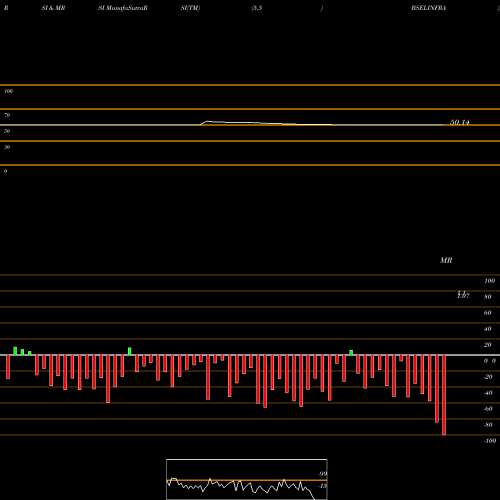Click the "SI & MR" header label
This screenshot has height=500, width=500.
point(53,8)
